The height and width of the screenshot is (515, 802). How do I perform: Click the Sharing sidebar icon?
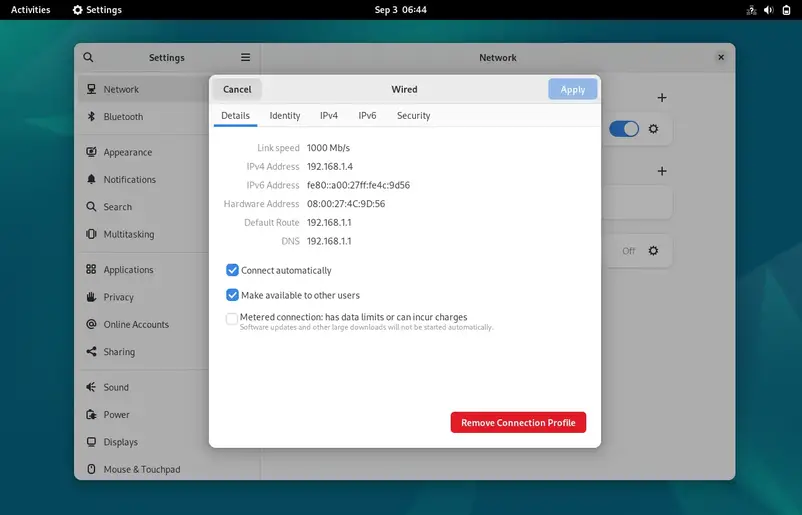click(91, 352)
